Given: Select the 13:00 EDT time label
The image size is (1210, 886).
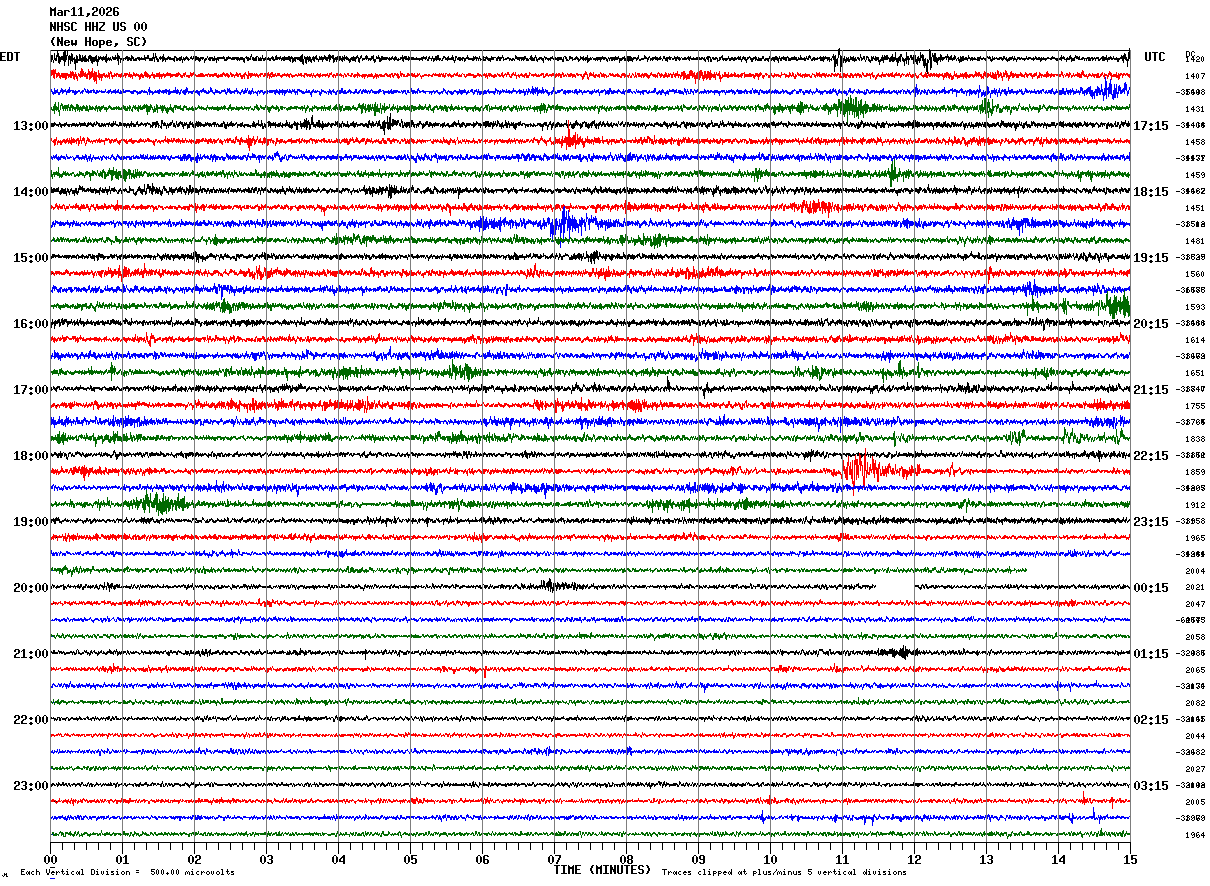Looking at the screenshot, I should tap(31, 126).
